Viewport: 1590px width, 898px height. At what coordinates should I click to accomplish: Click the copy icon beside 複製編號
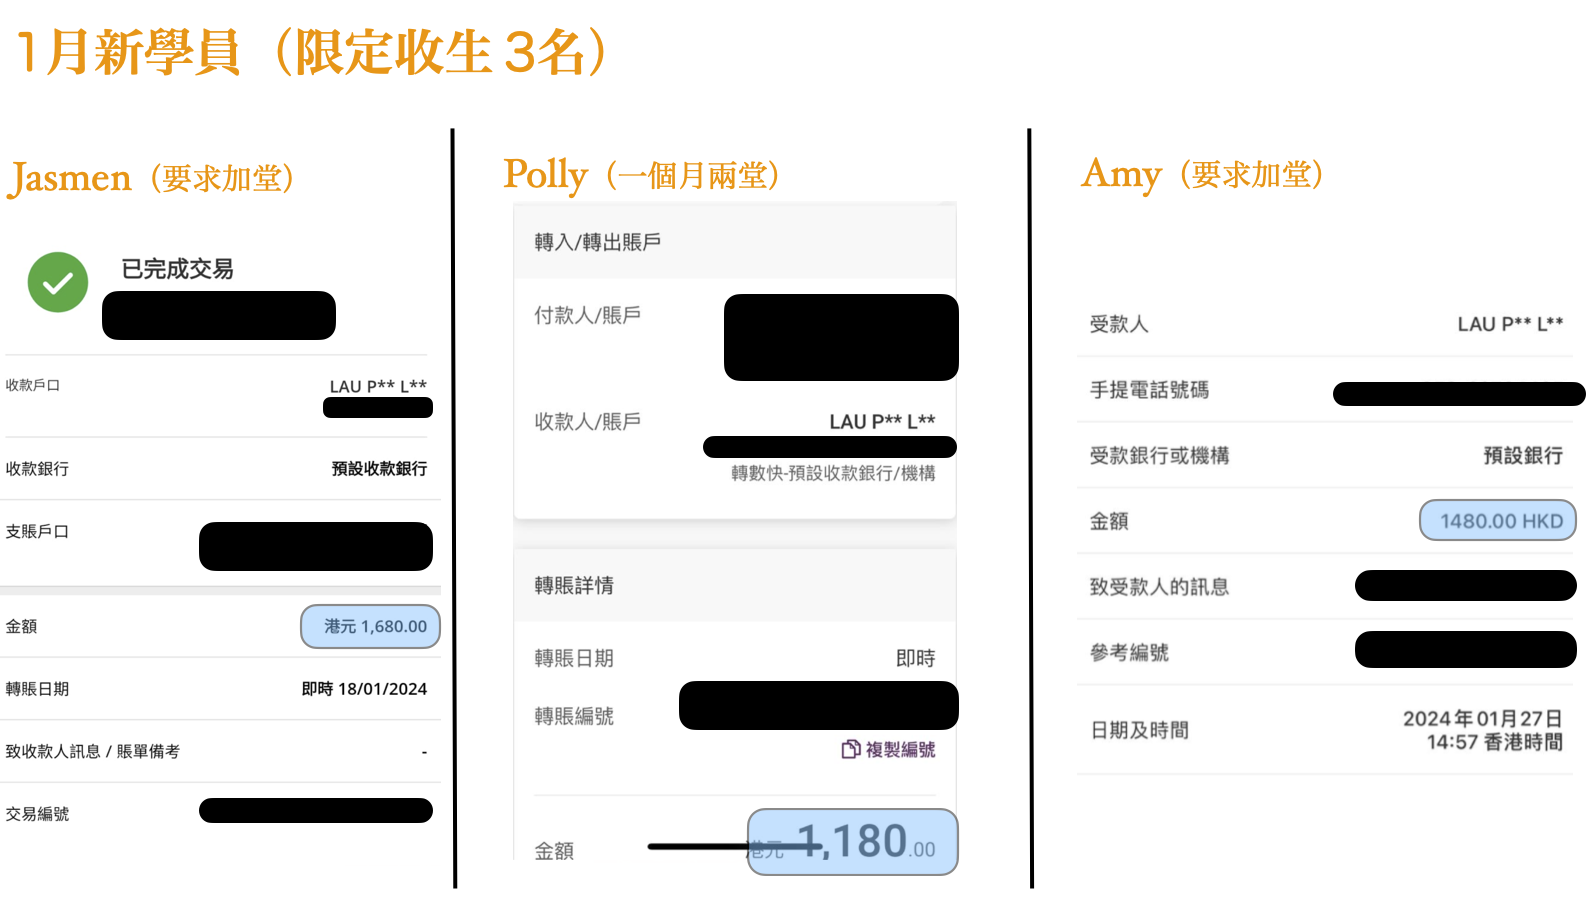pyautogui.click(x=850, y=749)
